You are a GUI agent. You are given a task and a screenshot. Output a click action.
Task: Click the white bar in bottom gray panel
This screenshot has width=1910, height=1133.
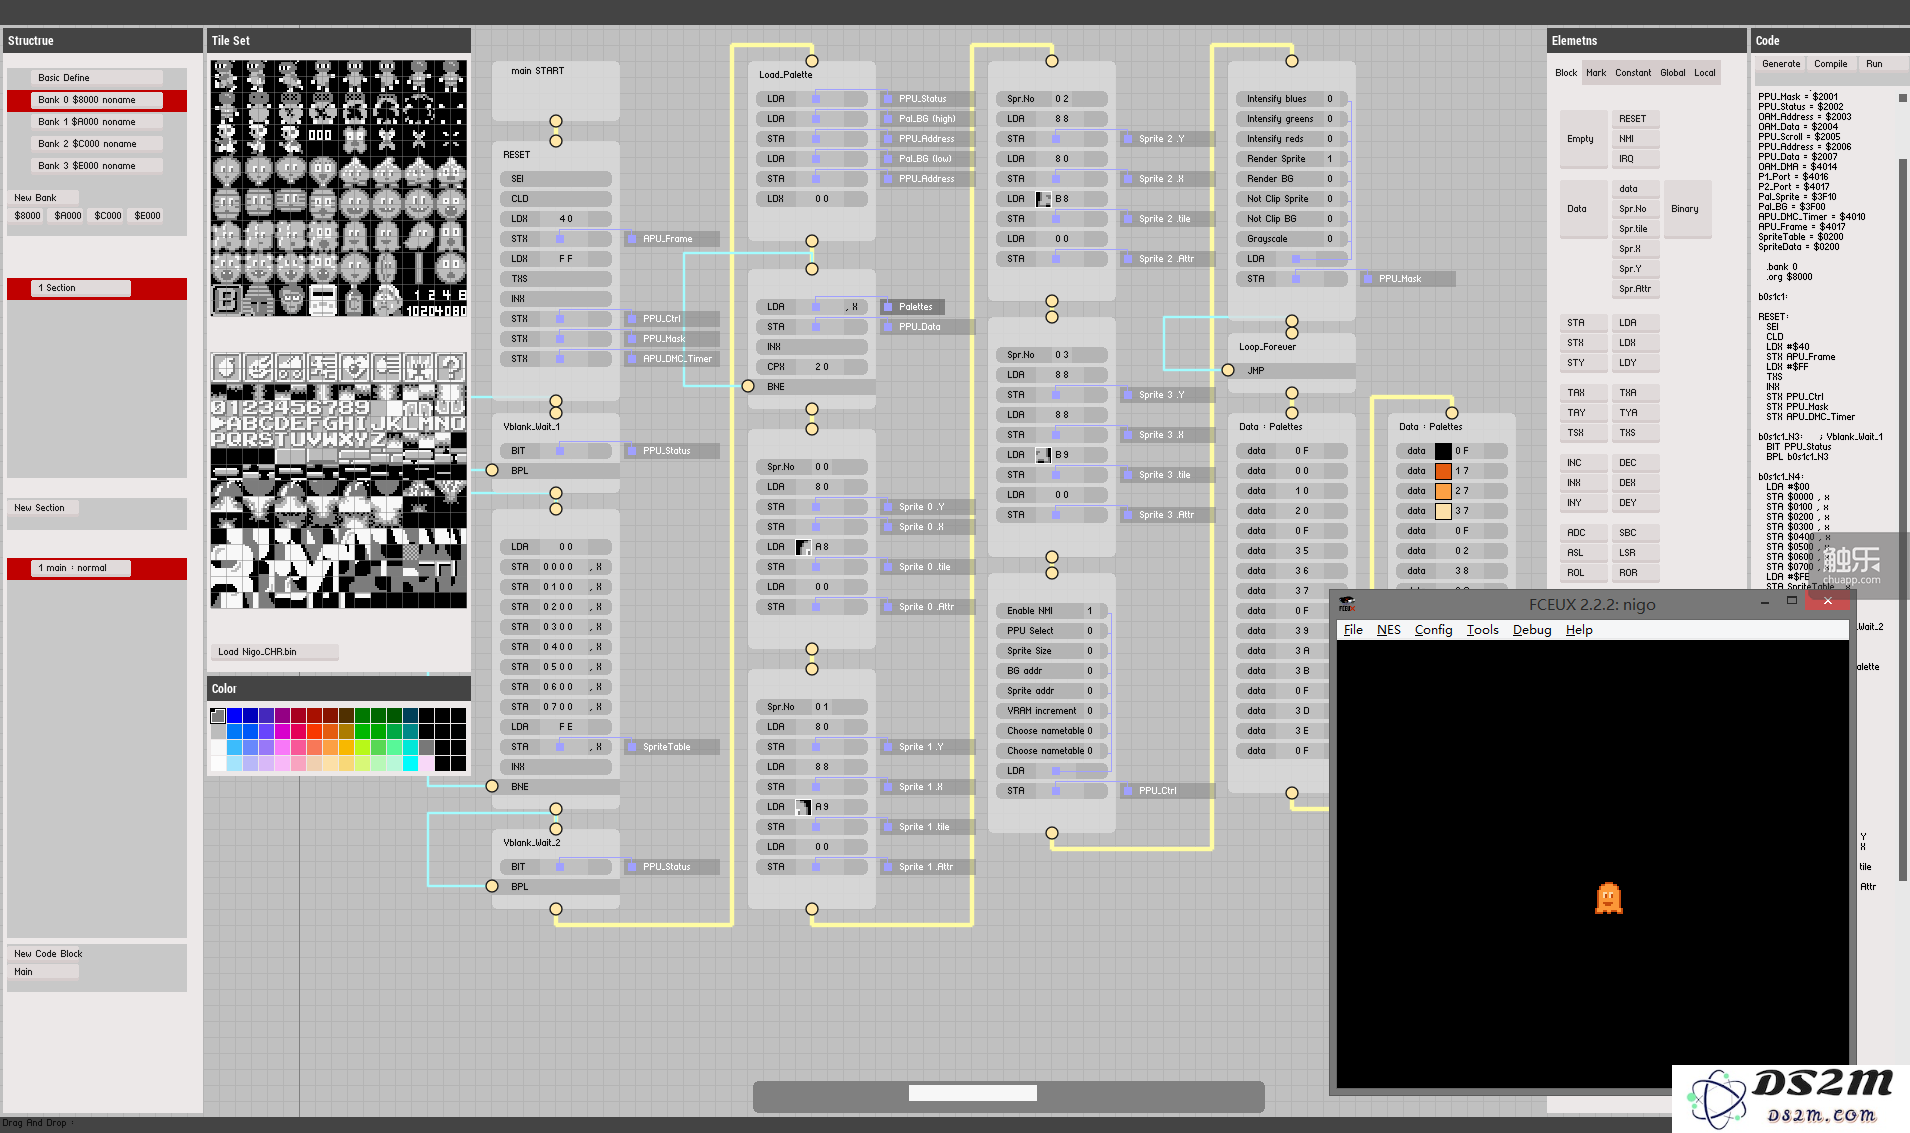(972, 1093)
